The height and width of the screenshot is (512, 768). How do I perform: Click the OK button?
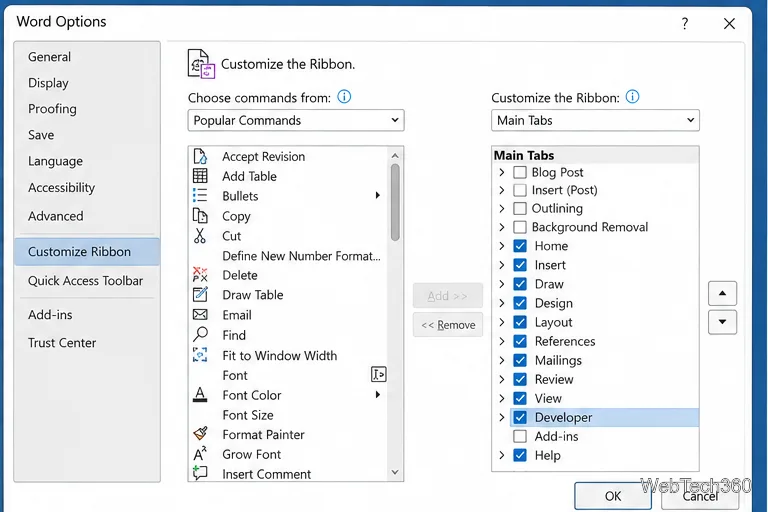613,496
